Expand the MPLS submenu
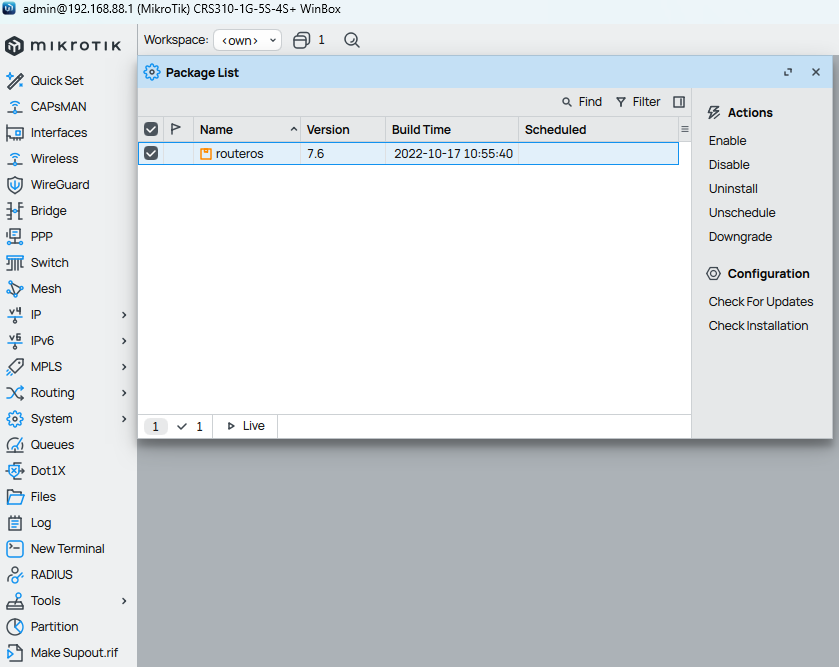The image size is (839, 667). point(124,367)
